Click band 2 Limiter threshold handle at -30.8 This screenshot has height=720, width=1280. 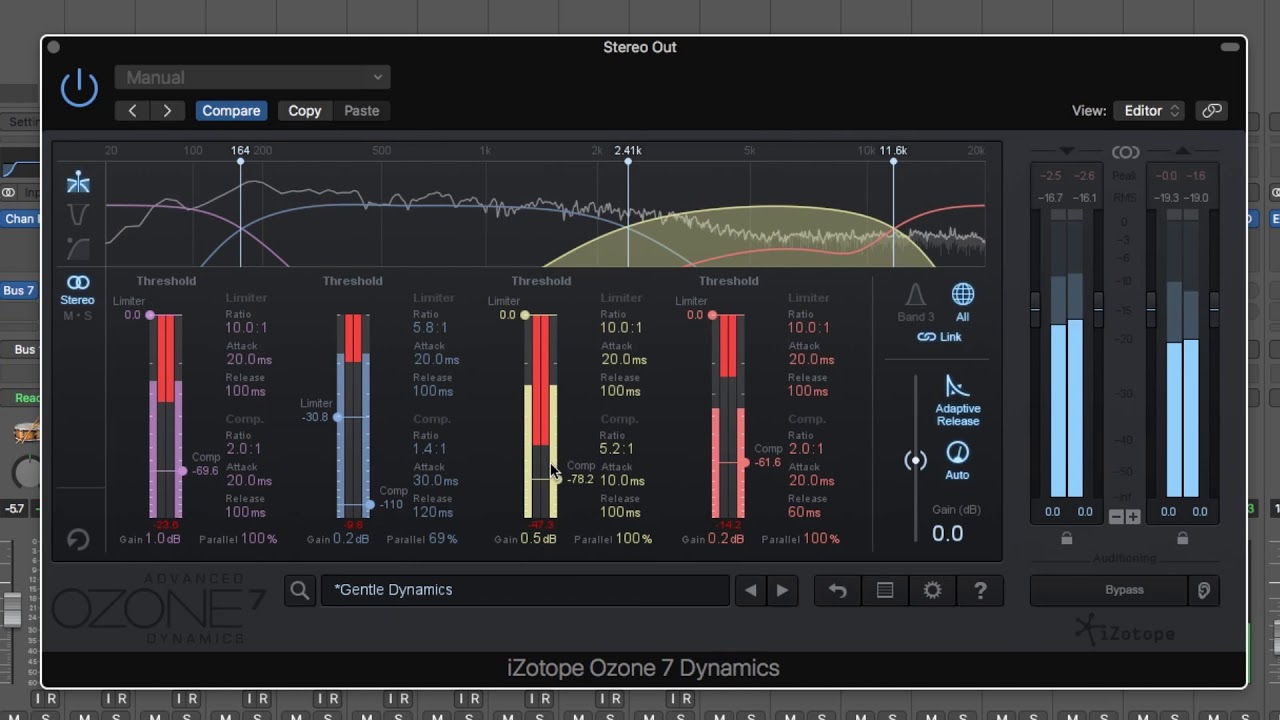[x=337, y=417]
